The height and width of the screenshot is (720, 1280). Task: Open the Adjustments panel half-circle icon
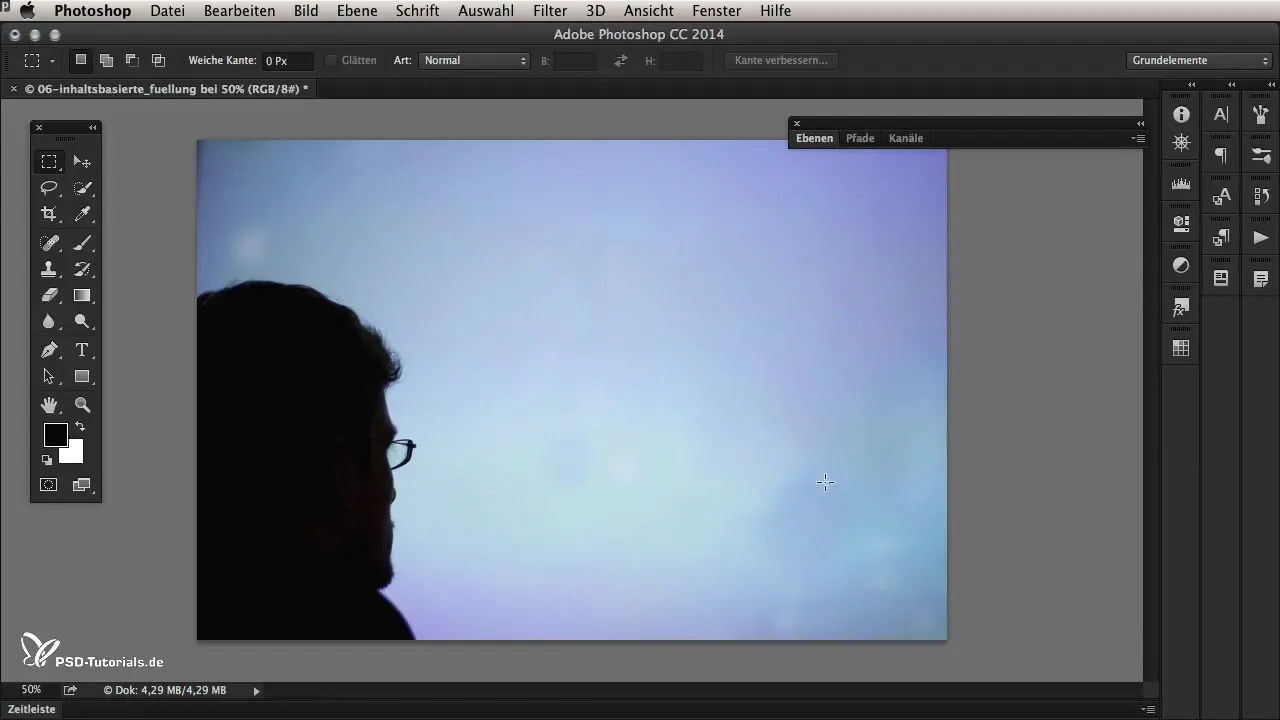tap(1181, 265)
